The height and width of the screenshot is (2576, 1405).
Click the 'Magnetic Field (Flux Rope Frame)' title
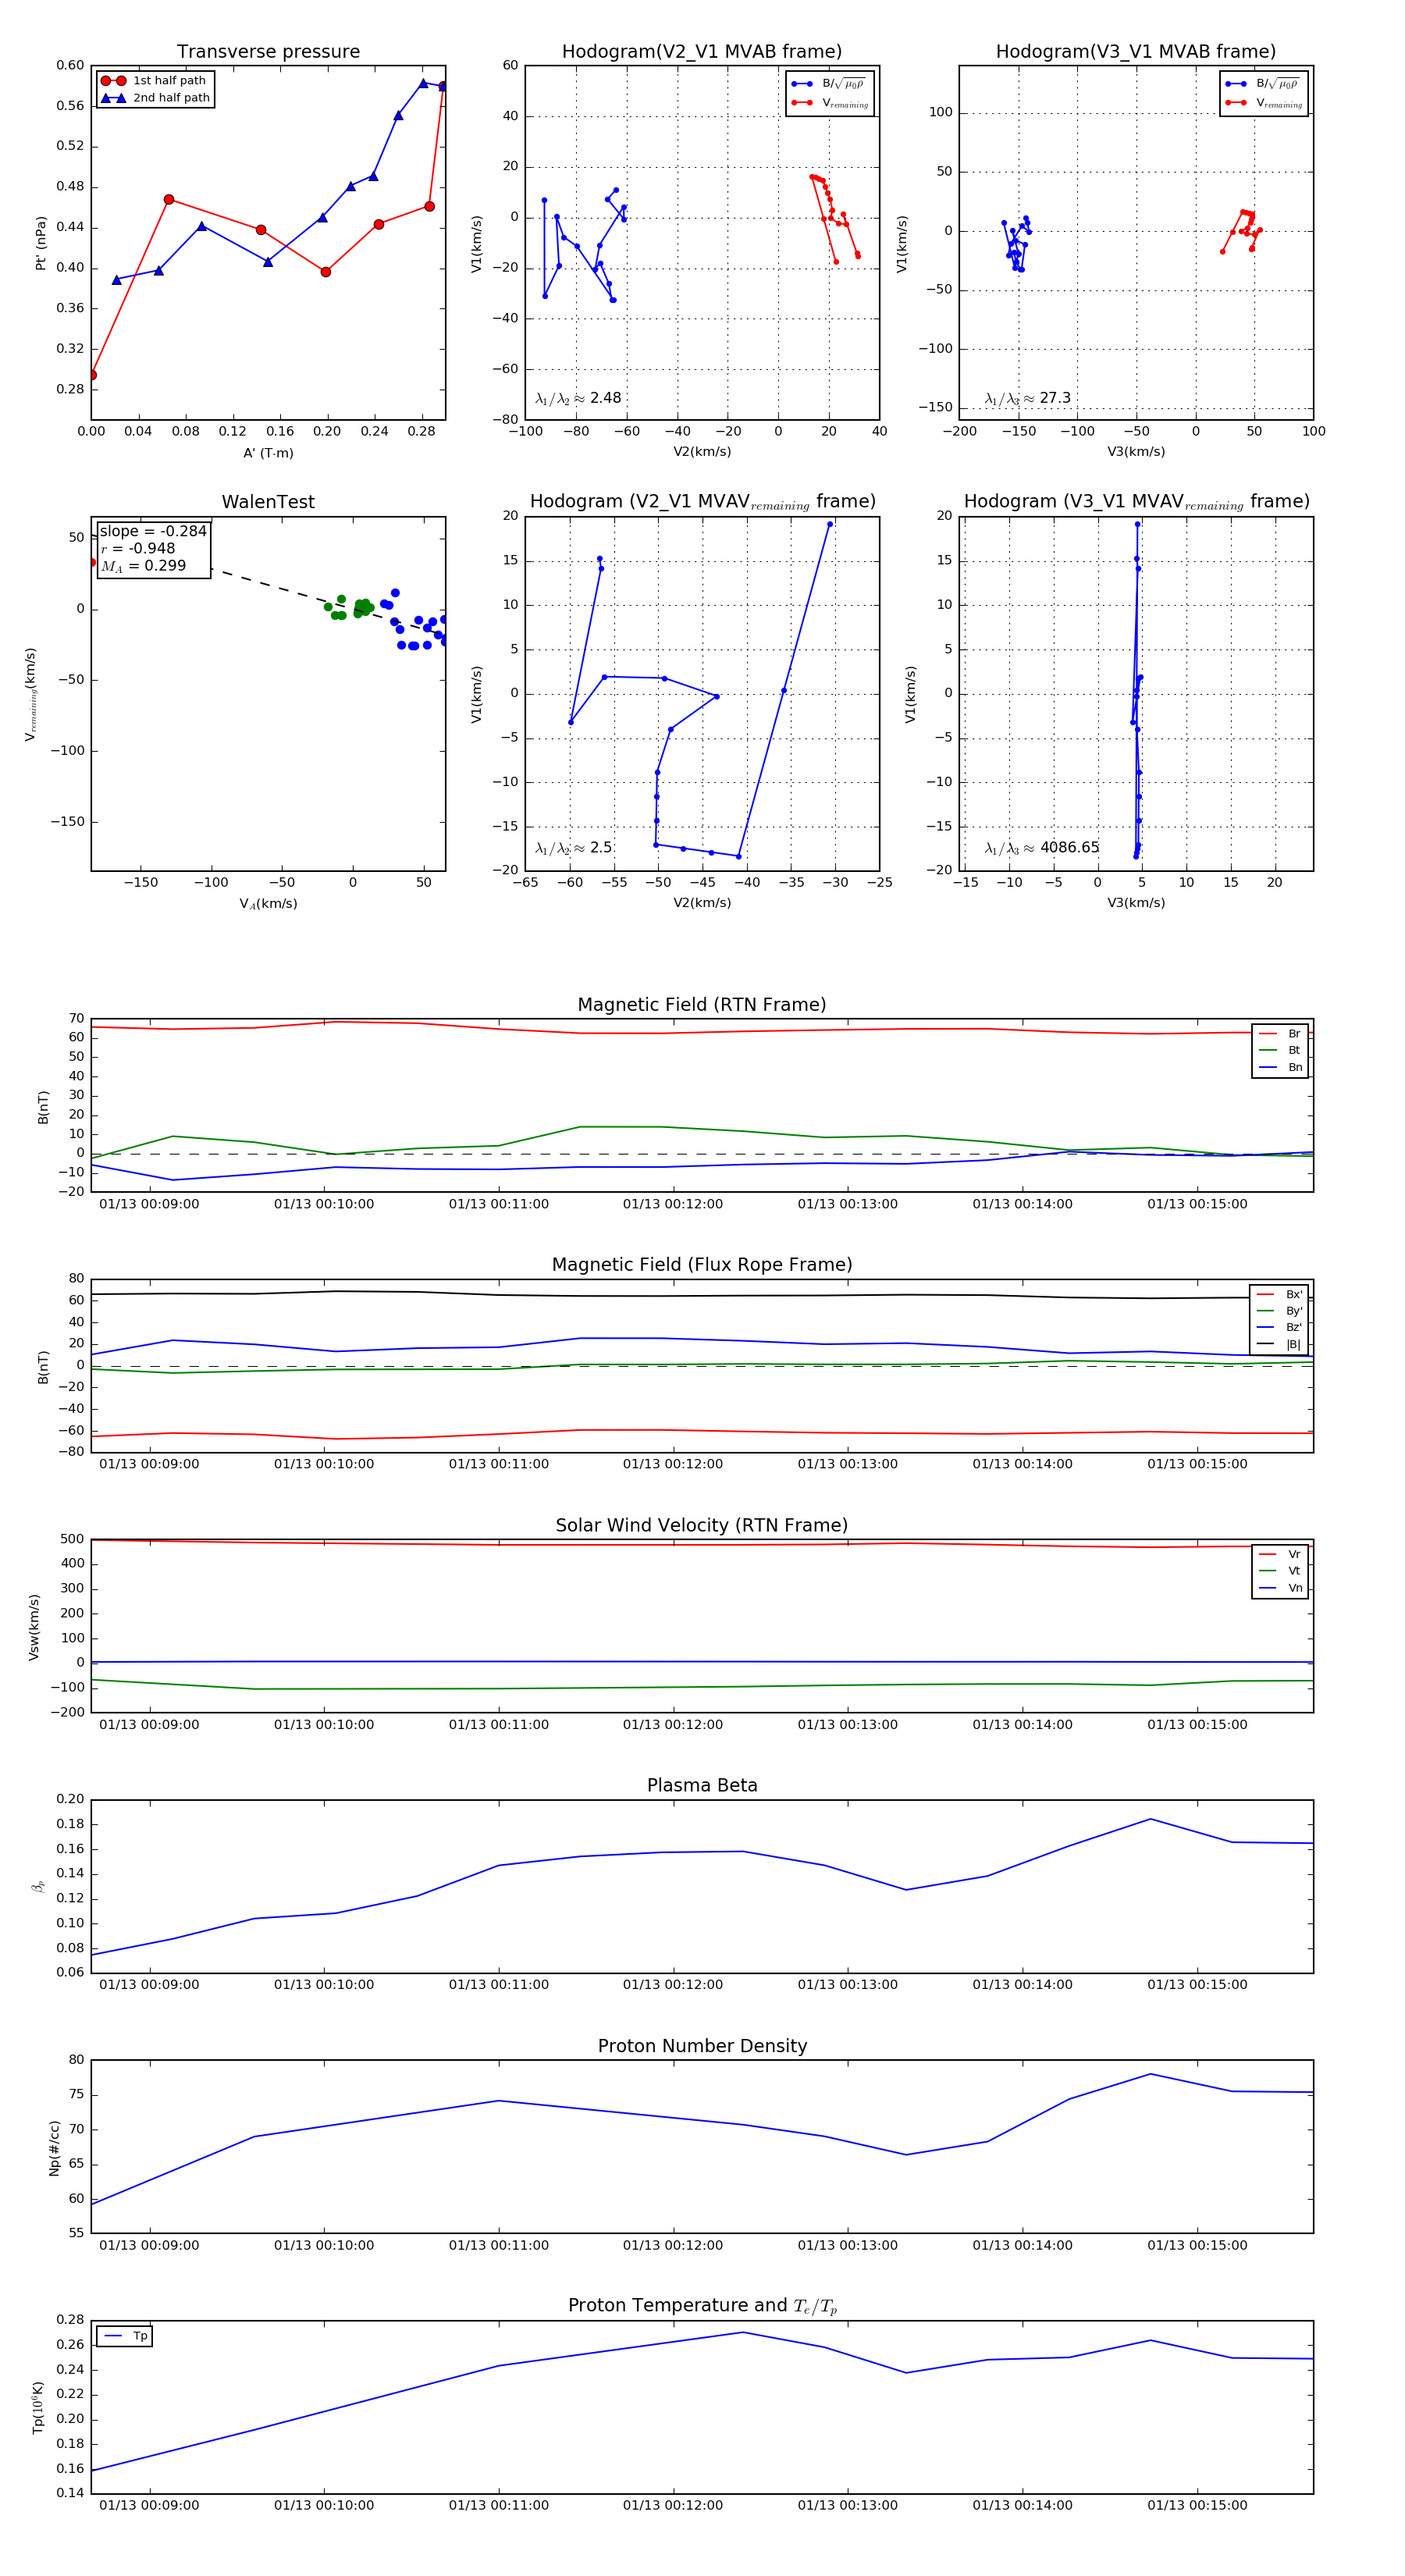pyautogui.click(x=702, y=1265)
